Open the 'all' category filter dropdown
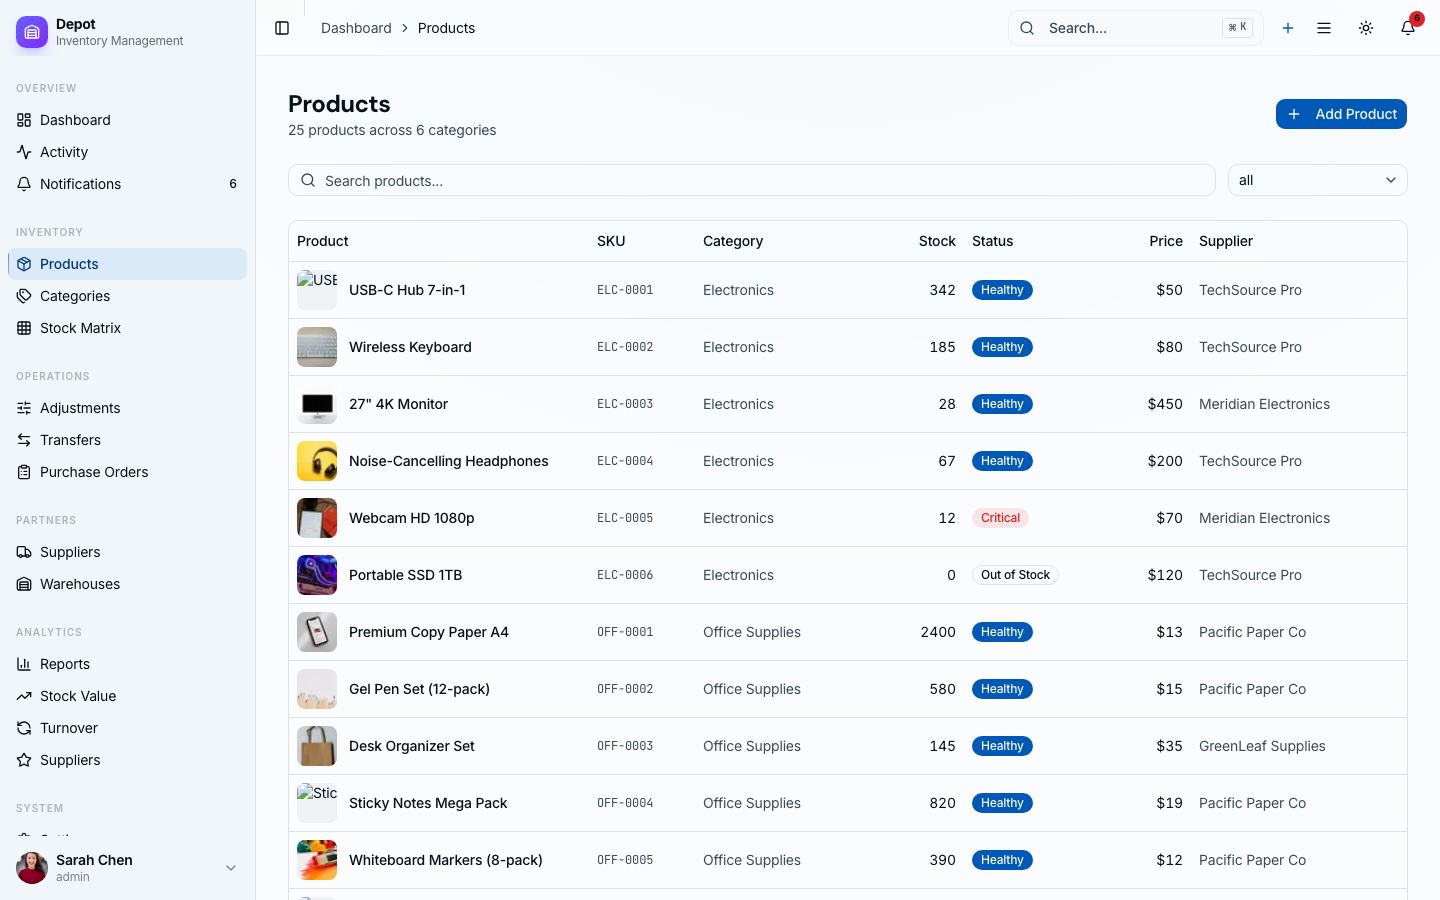The image size is (1440, 900). 1317,180
